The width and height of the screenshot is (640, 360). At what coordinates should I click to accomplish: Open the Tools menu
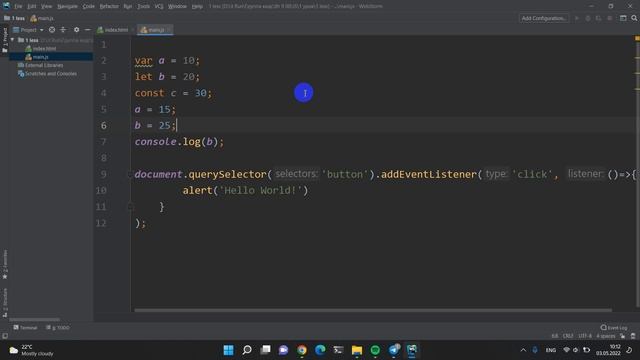[x=143, y=6]
